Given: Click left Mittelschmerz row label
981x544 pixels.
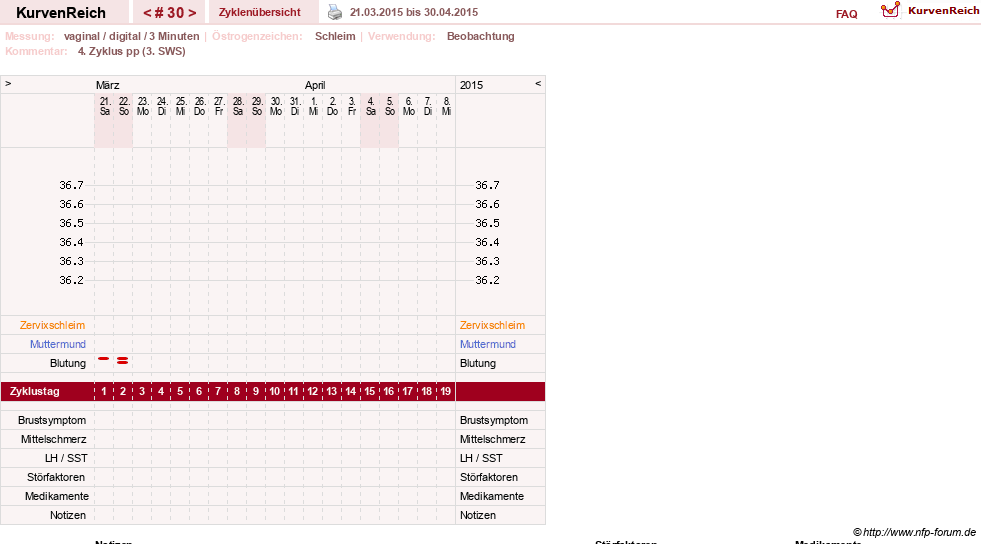Looking at the screenshot, I should 54,439.
